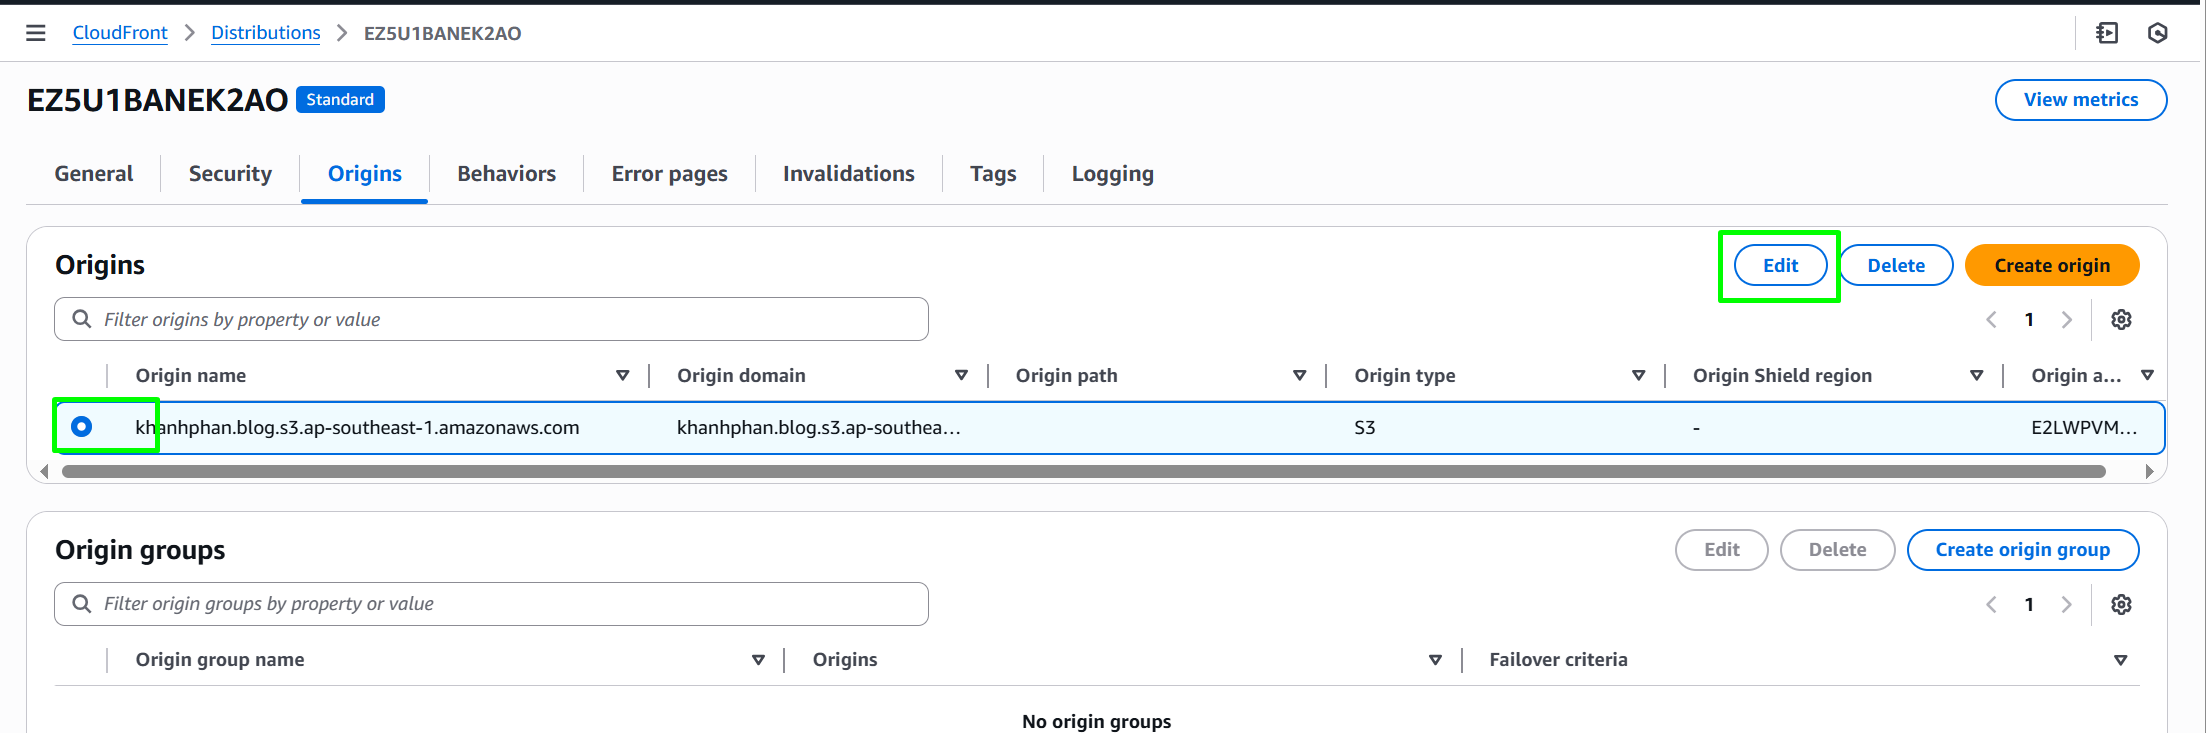Switch to the Security tab
This screenshot has width=2206, height=733.
[x=230, y=174]
